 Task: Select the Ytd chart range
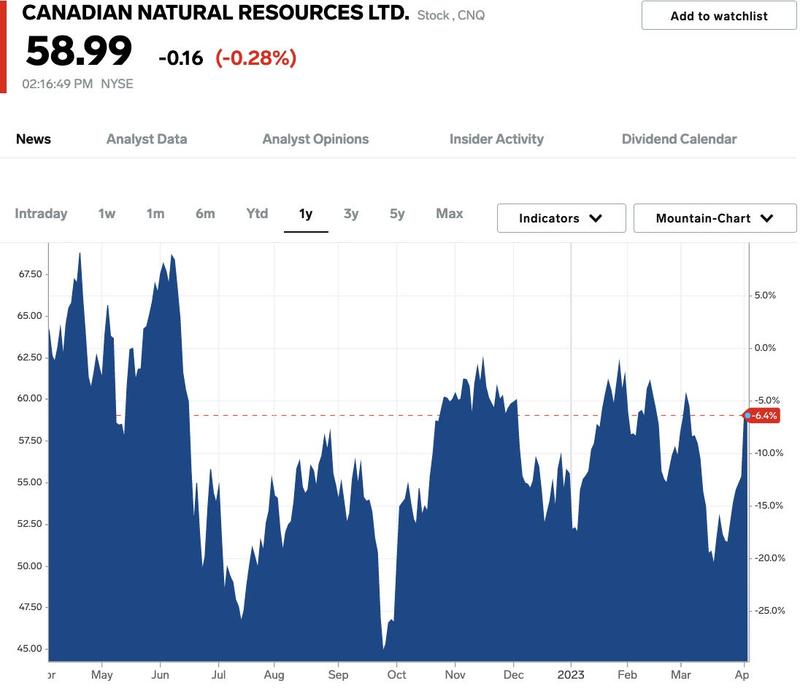(257, 213)
